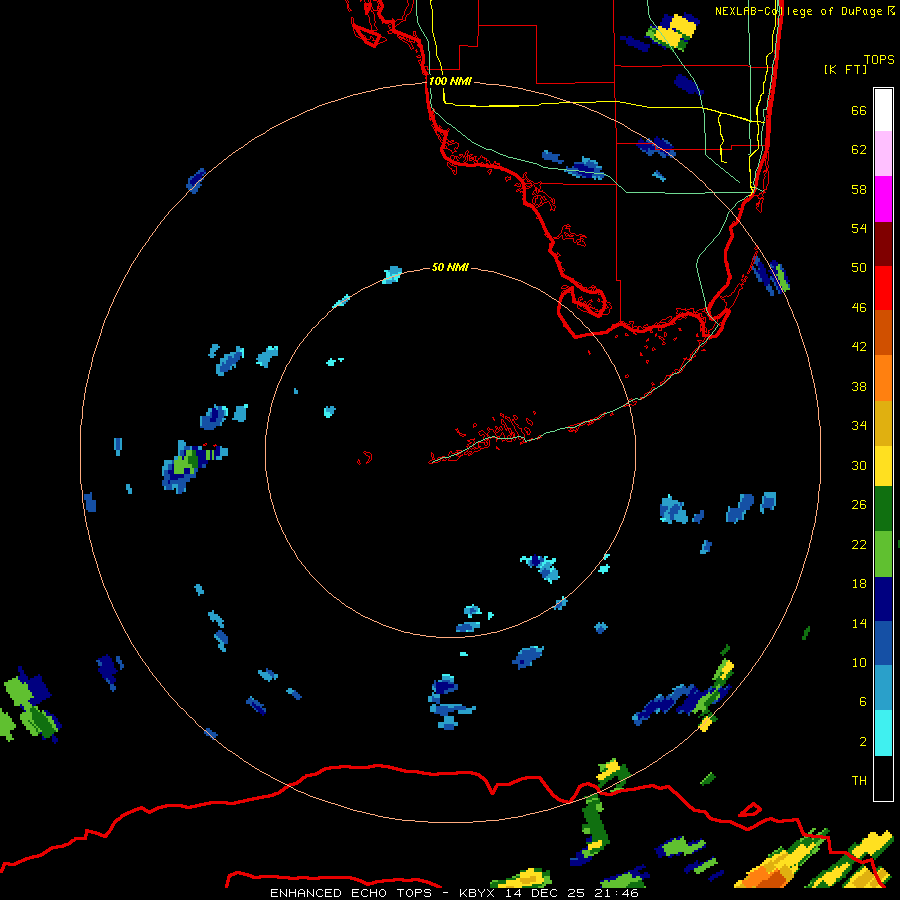Click the bright red color scale swatch

(x=883, y=288)
